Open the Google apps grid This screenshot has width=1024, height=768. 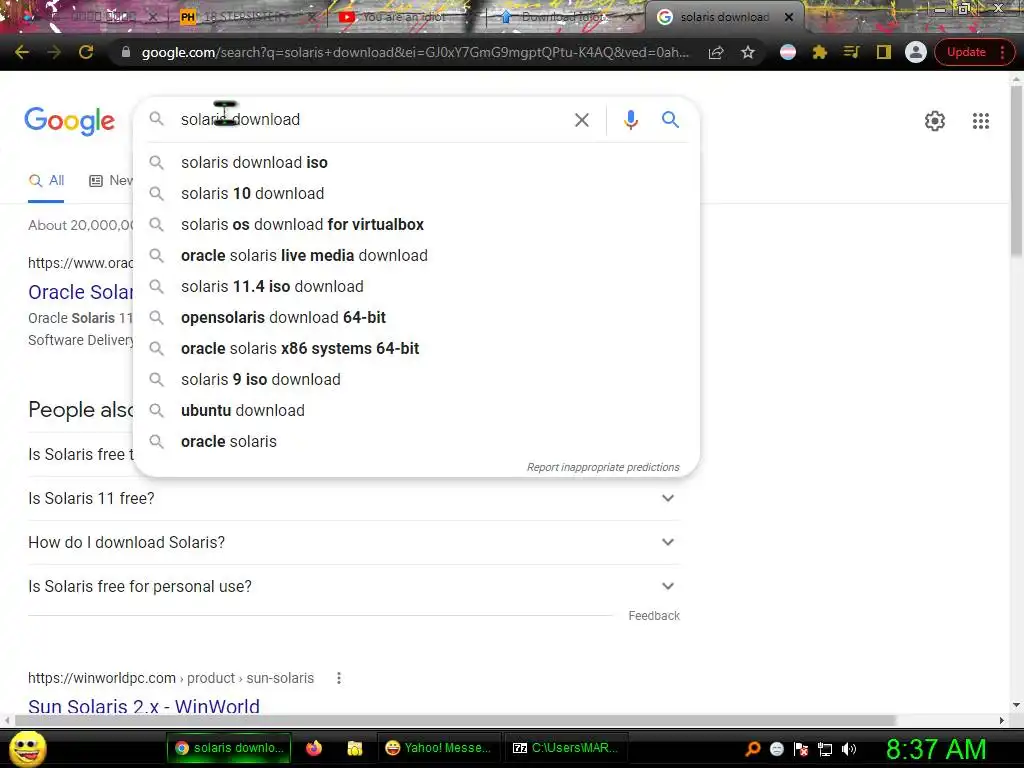[x=980, y=121]
